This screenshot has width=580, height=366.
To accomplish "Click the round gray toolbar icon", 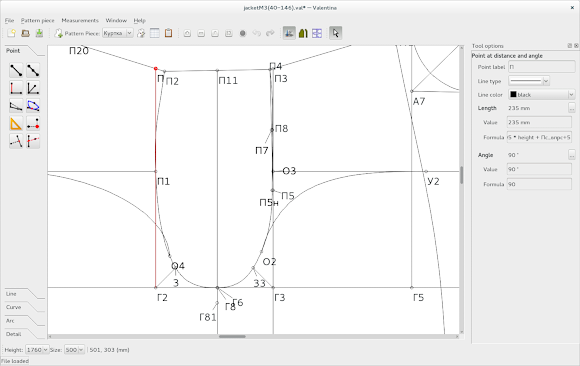I will 243,33.
